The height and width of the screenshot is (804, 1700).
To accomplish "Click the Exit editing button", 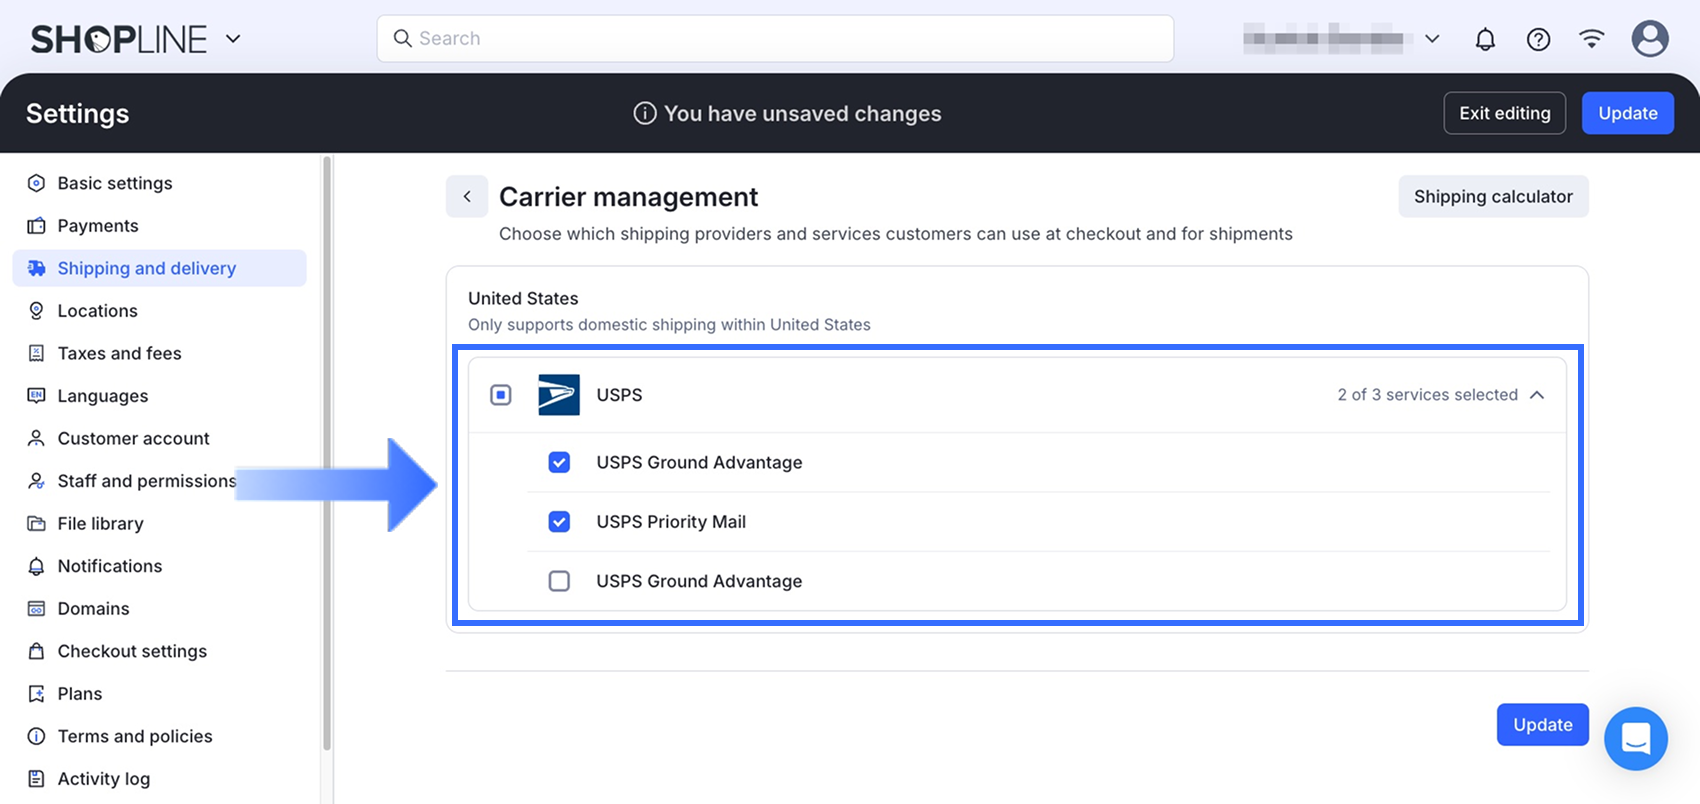I will pos(1504,113).
